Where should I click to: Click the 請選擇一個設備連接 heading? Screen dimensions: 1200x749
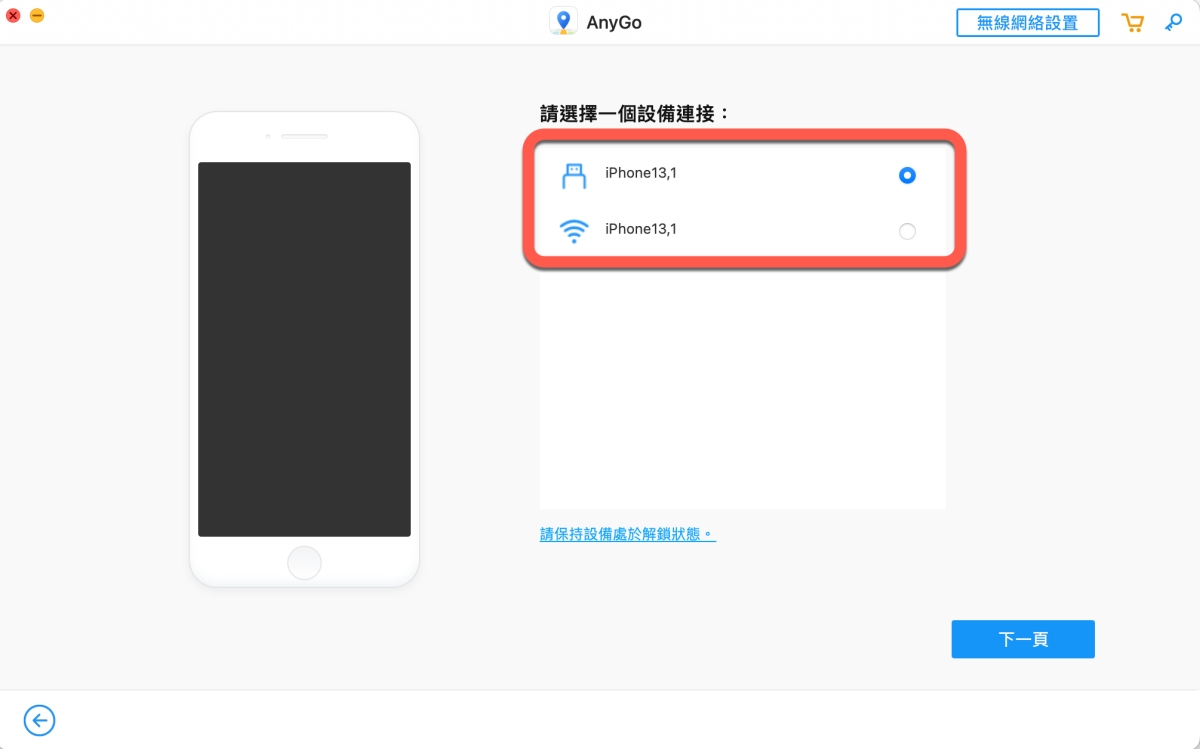point(636,114)
